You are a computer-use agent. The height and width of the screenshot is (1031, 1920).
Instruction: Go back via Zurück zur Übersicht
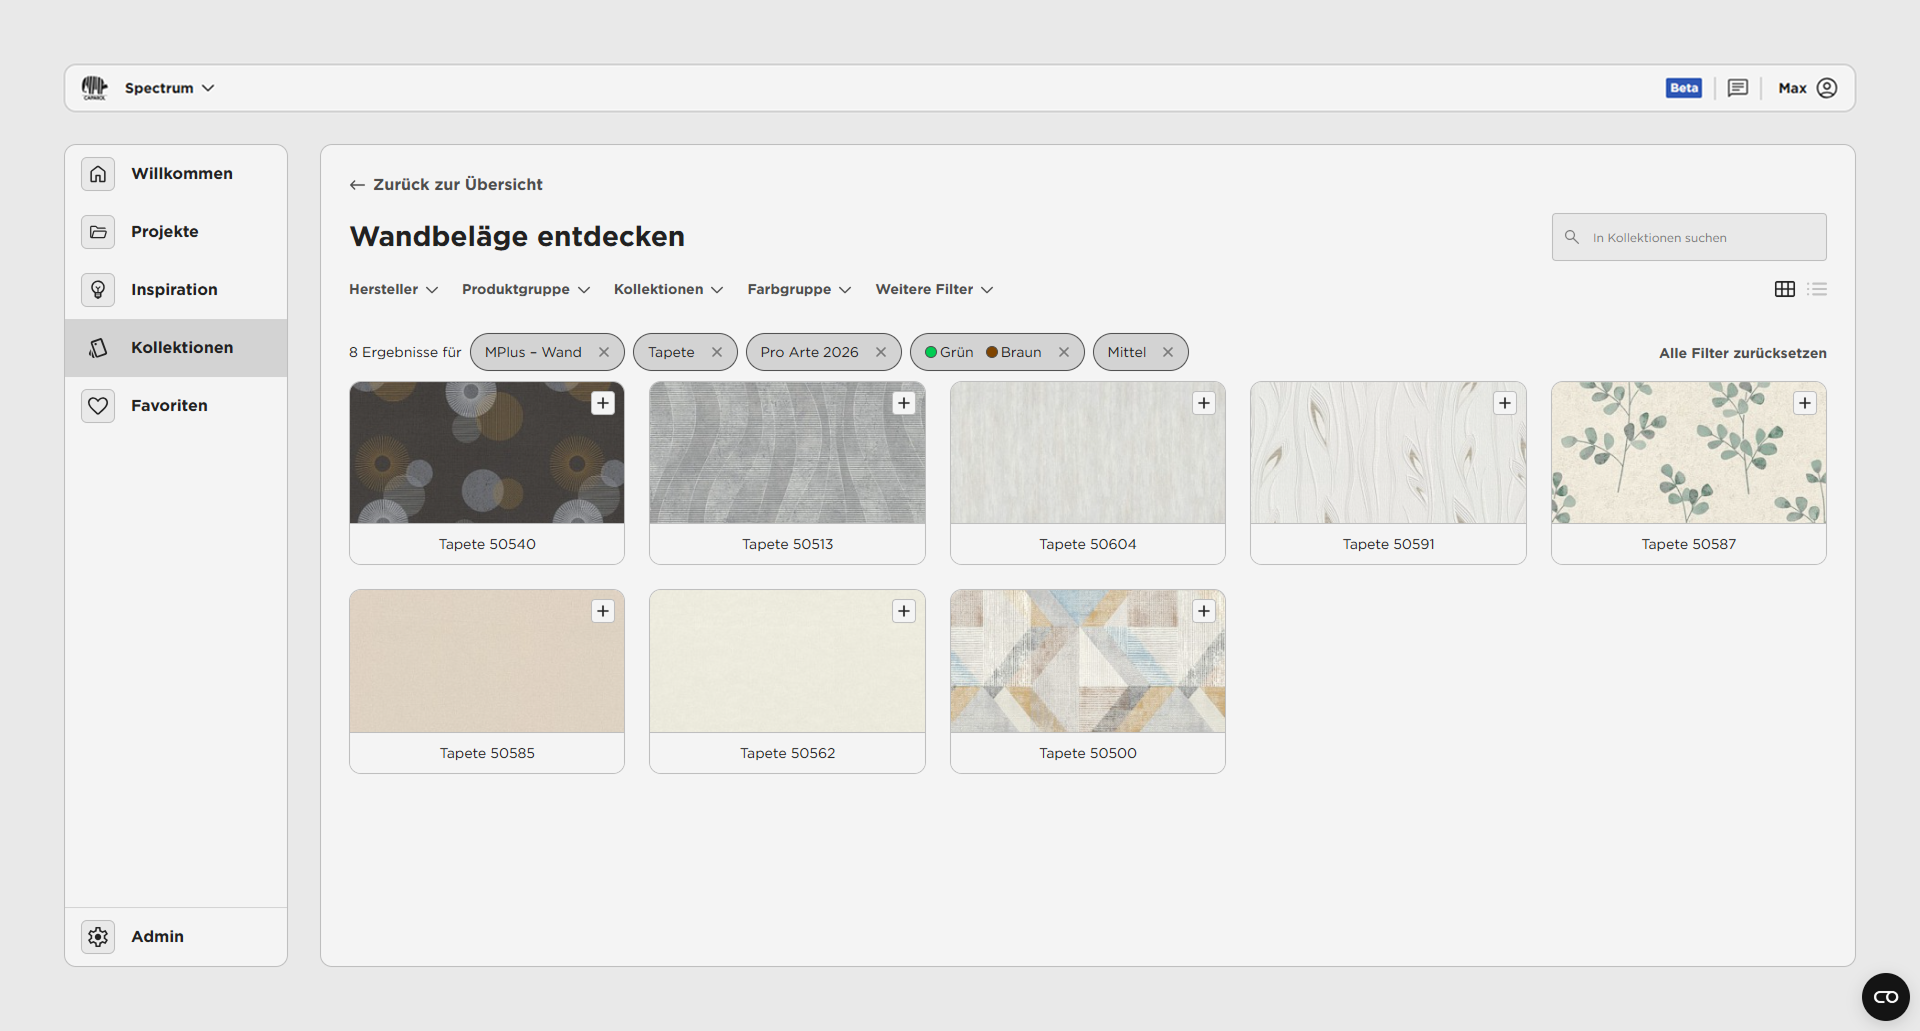[x=446, y=184]
